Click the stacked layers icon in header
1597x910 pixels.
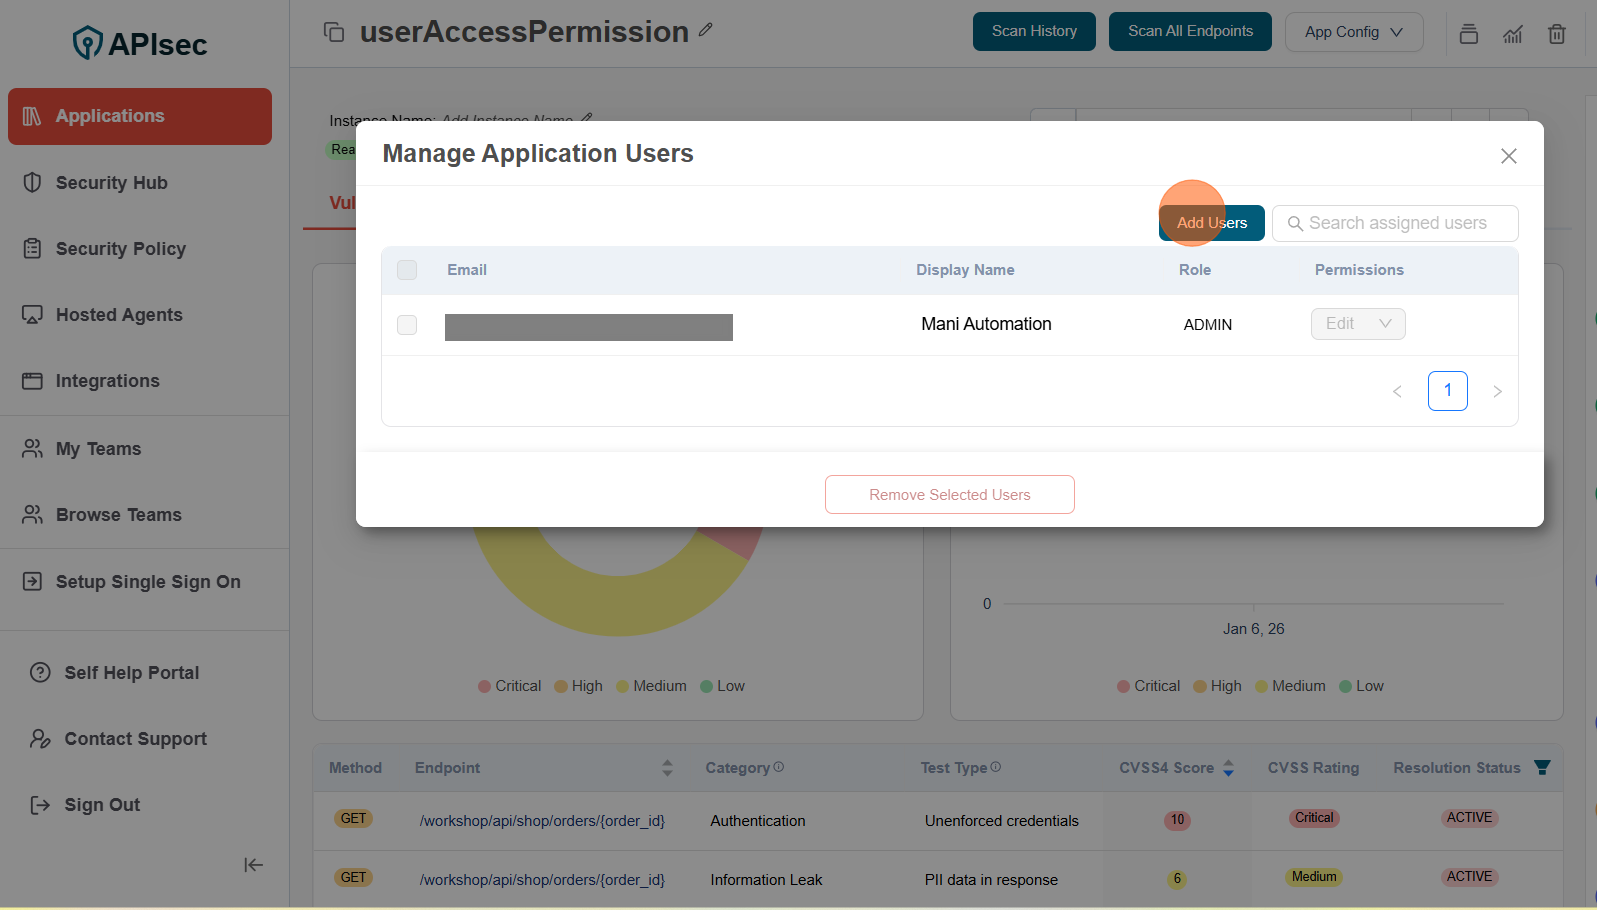[1468, 34]
